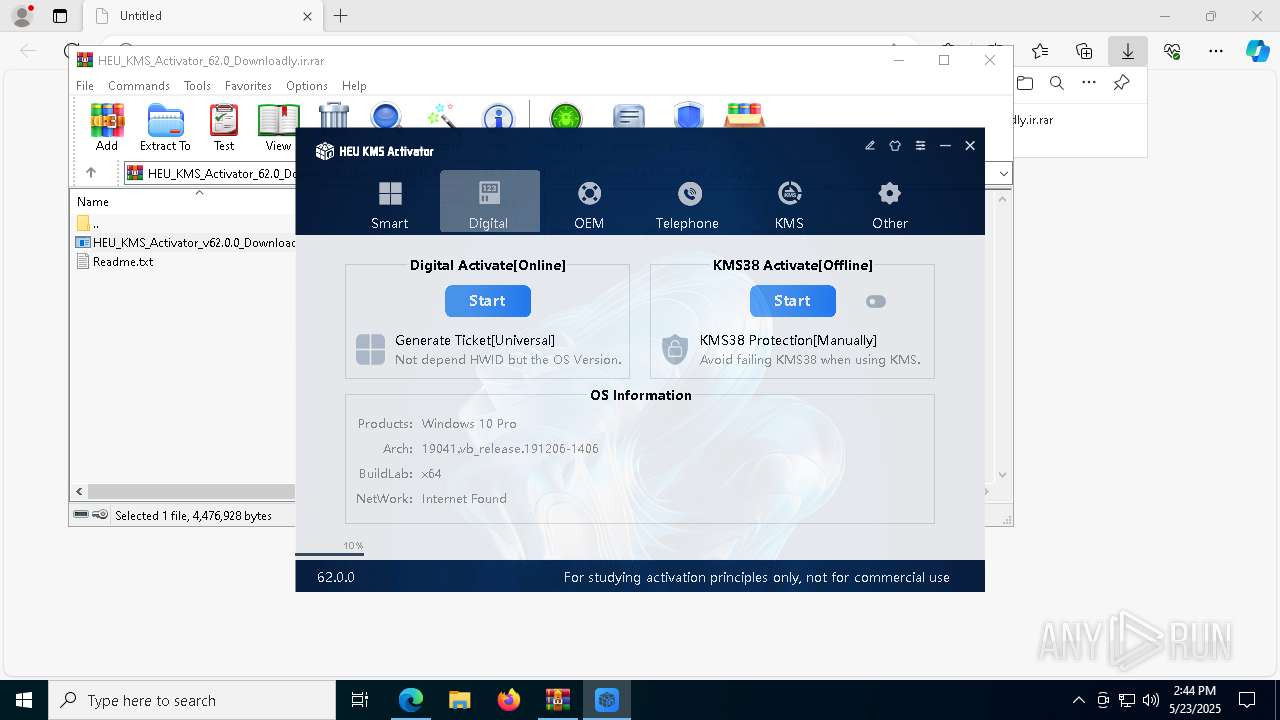Expand the WinRAR address path dropdown
This screenshot has width=1280, height=720.
pos(1004,174)
